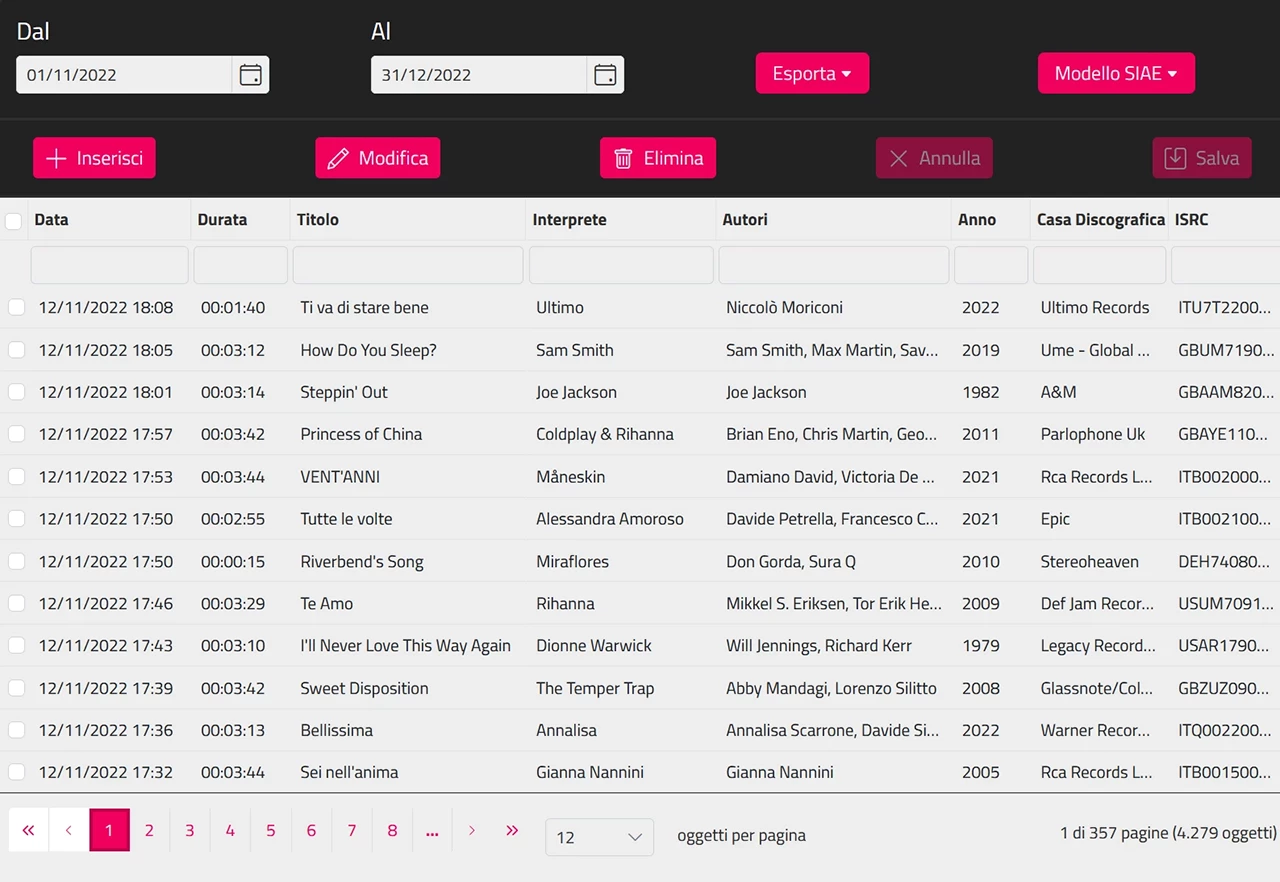
Task: Click the Modifica pencil button
Action: (x=378, y=158)
